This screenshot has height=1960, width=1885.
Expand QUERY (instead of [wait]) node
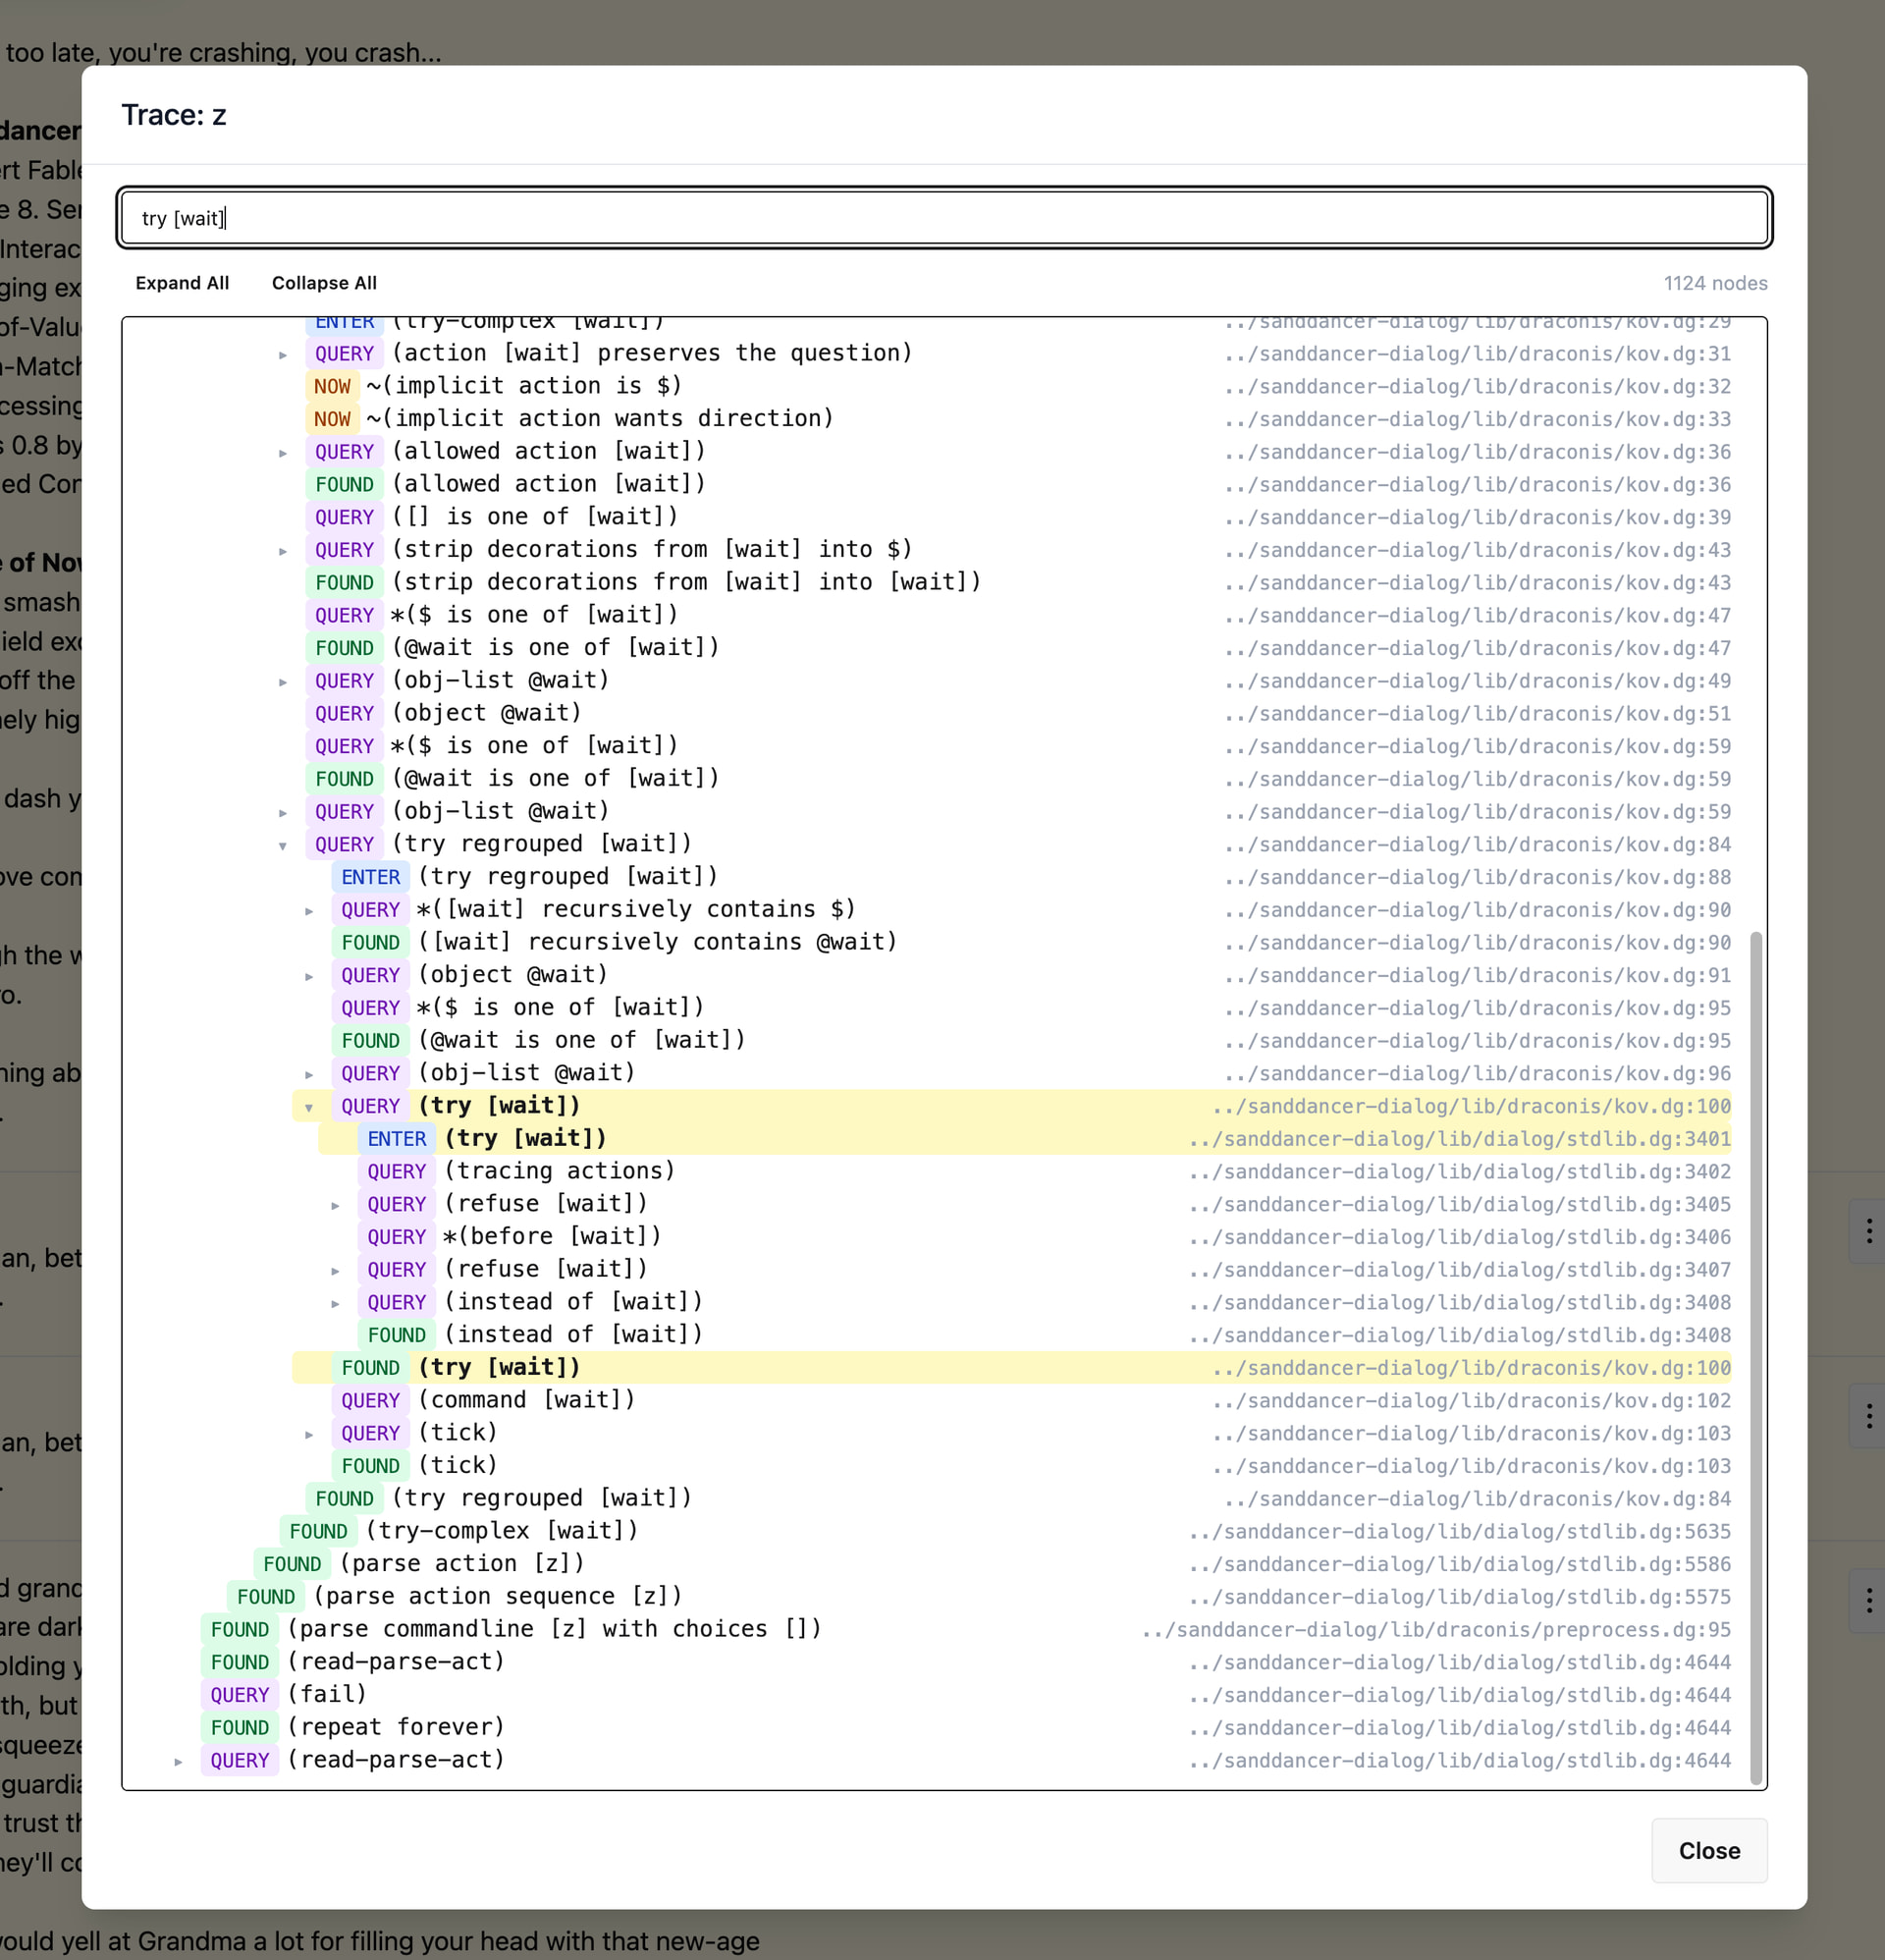click(335, 1303)
